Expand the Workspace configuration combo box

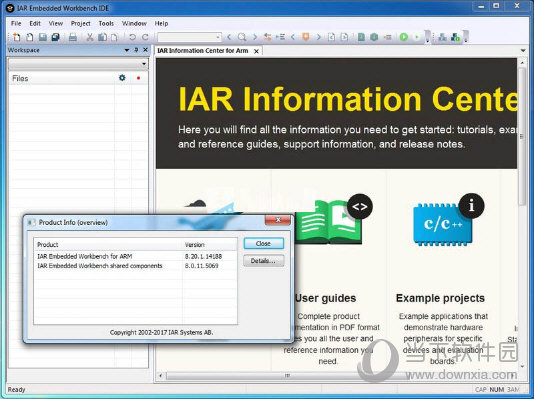click(144, 64)
